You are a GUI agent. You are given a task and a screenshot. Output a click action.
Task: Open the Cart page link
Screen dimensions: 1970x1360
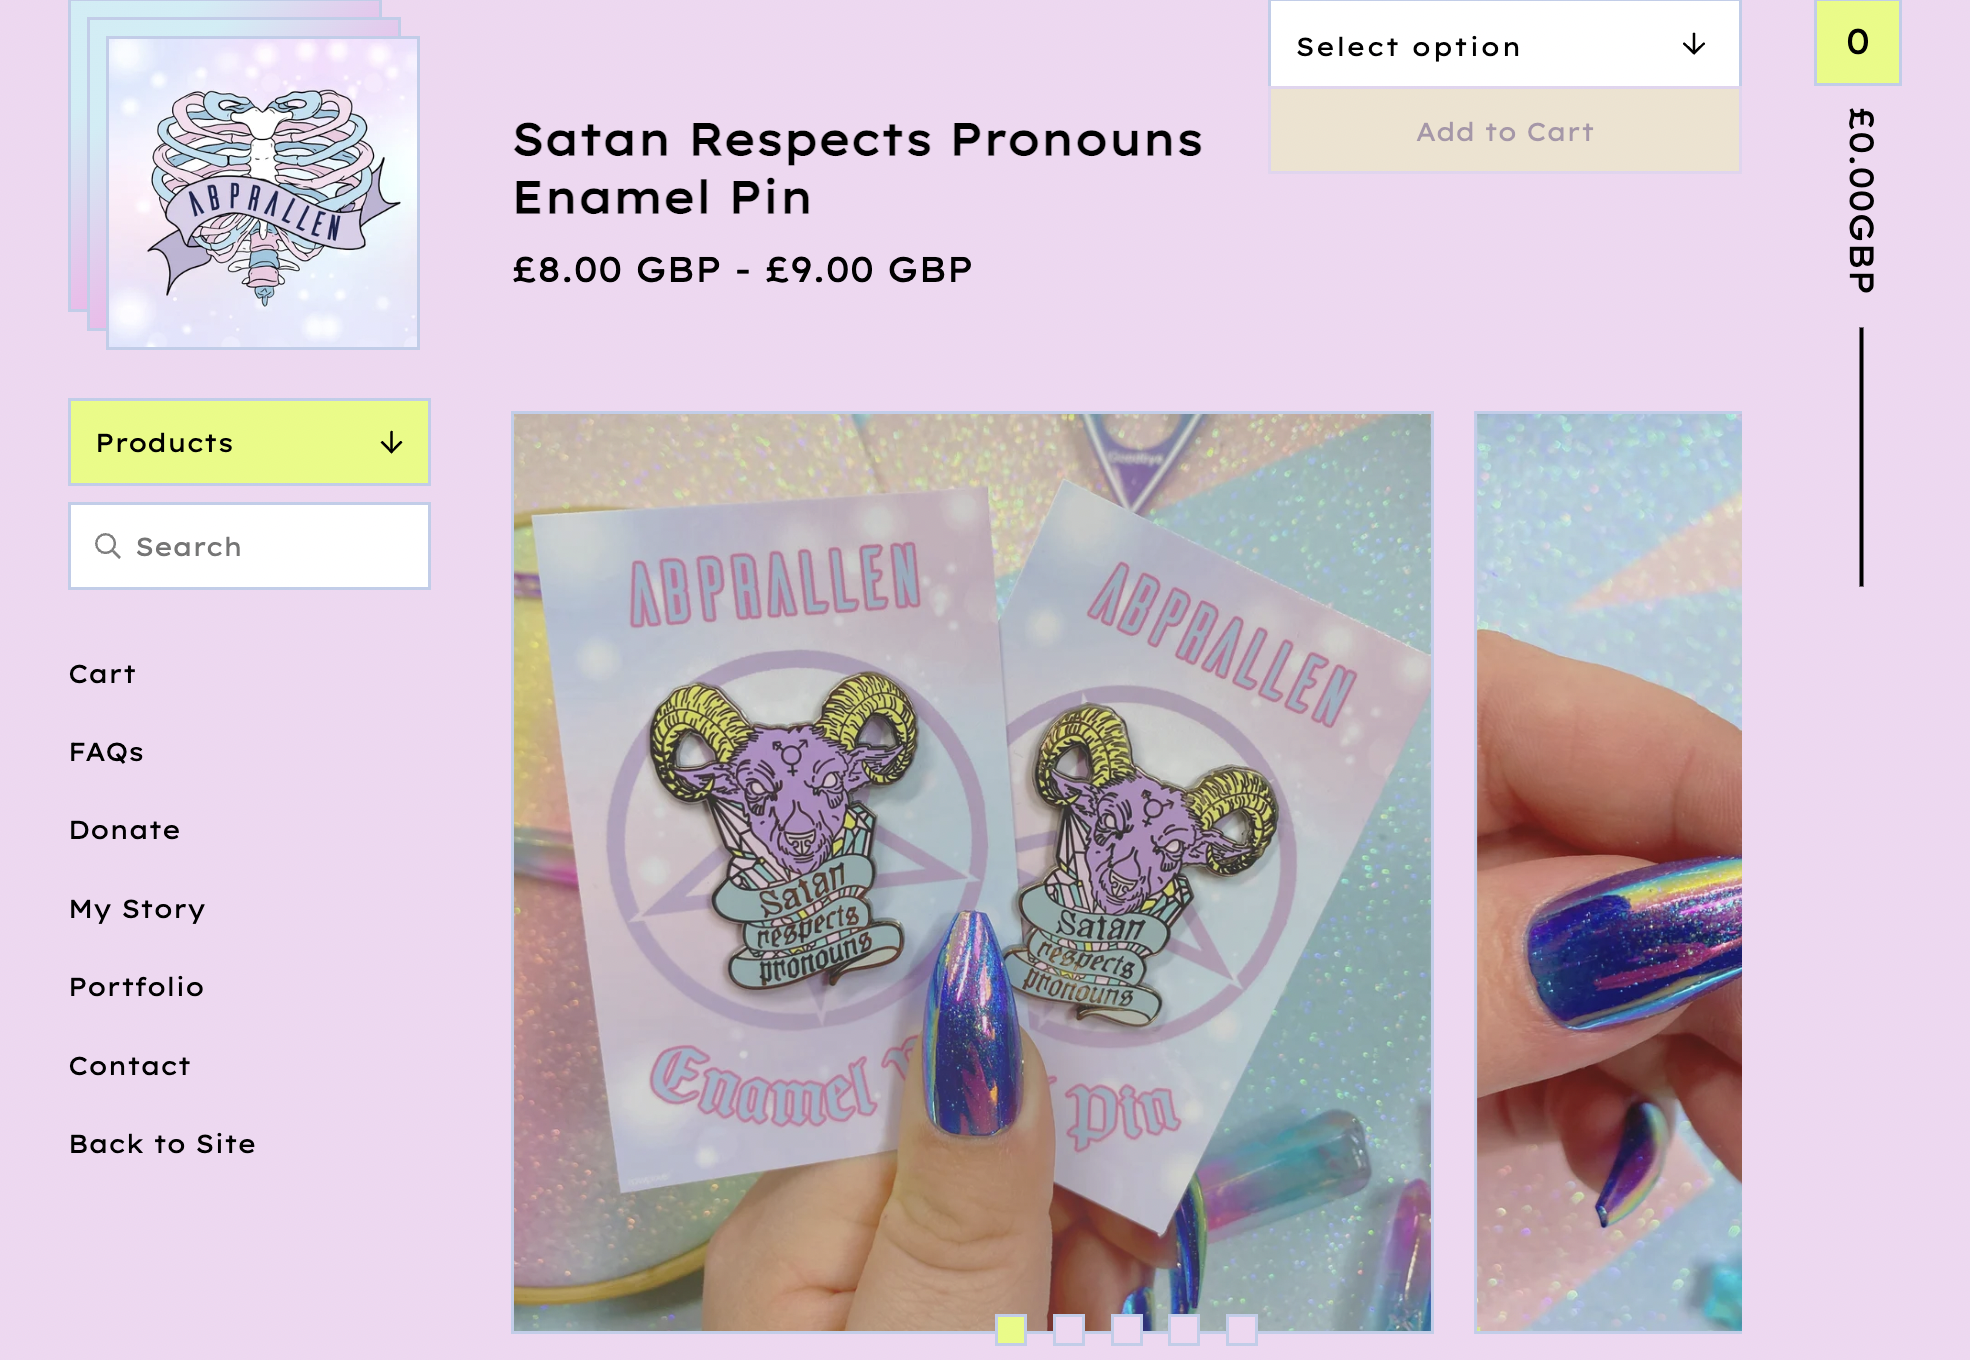point(102,674)
